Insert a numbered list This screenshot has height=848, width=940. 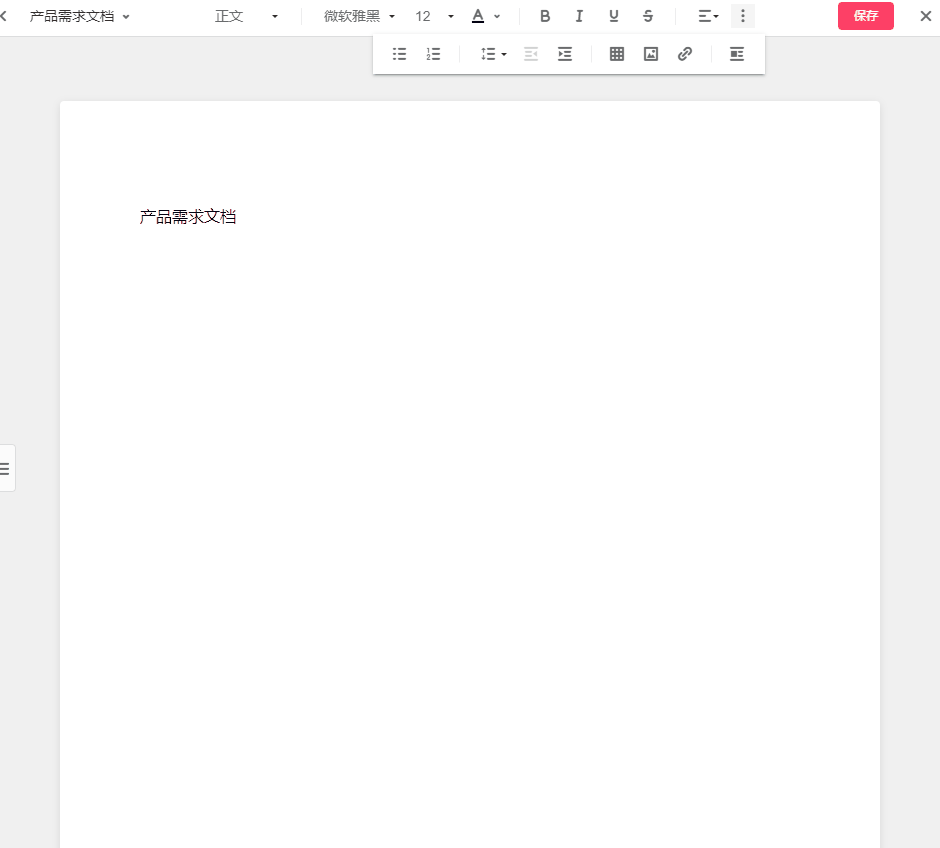pyautogui.click(x=433, y=54)
